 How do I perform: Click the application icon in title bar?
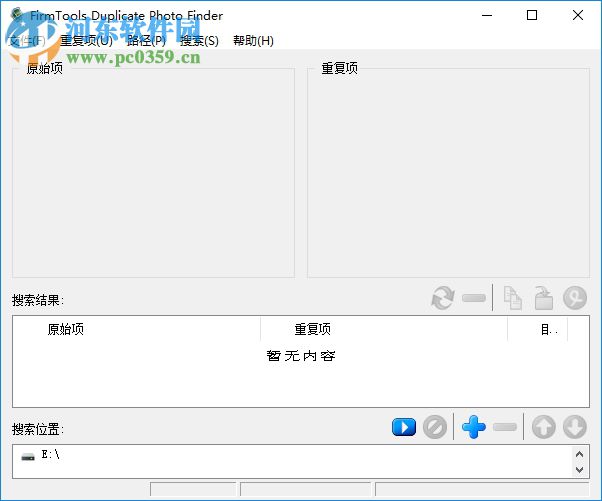[x=16, y=15]
